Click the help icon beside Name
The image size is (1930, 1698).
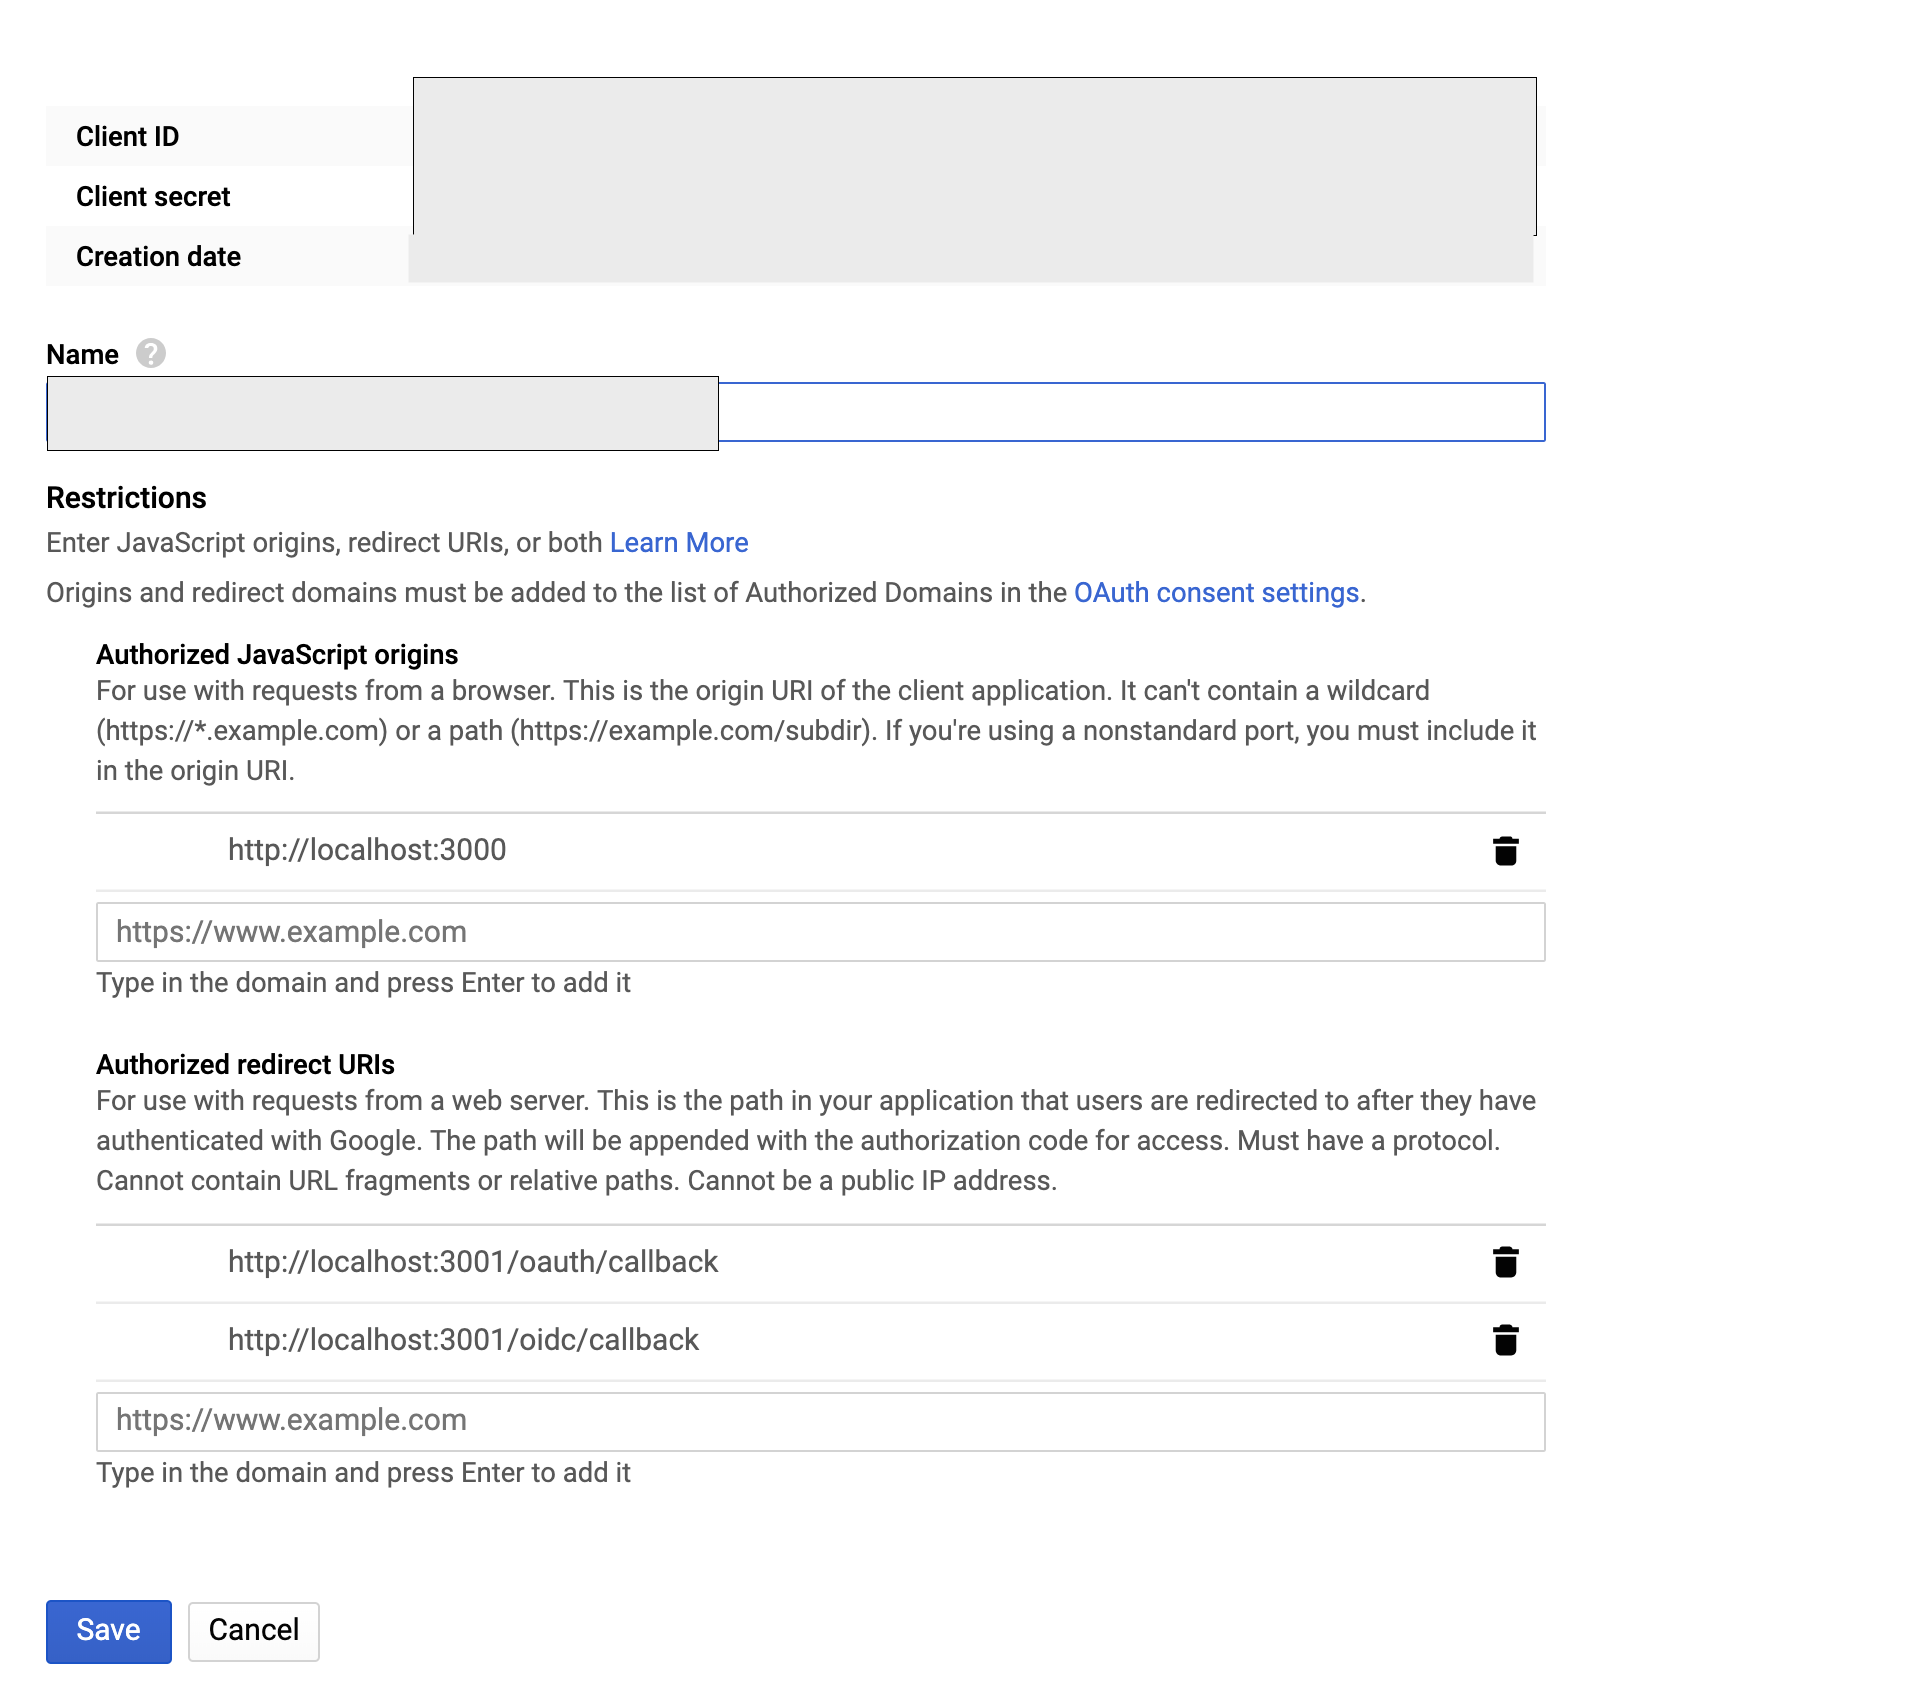(151, 354)
